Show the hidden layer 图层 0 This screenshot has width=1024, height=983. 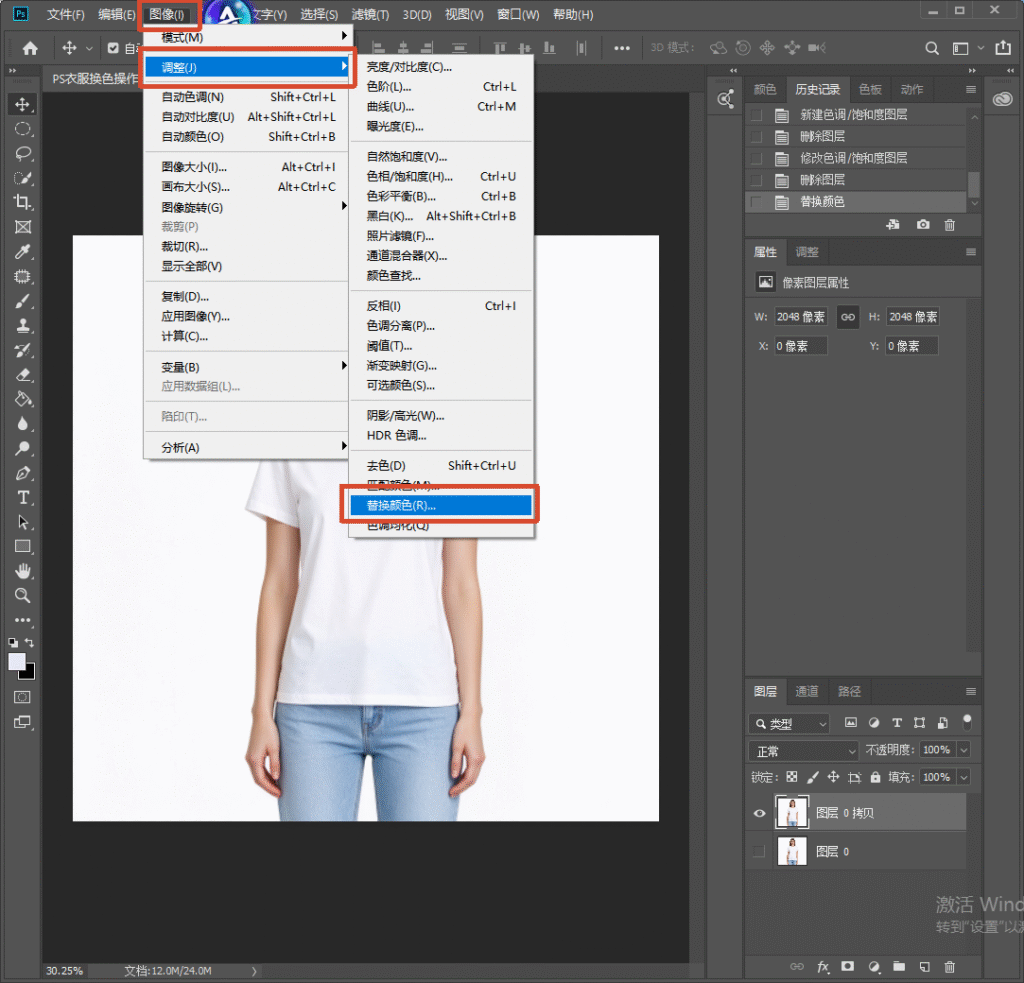point(759,852)
